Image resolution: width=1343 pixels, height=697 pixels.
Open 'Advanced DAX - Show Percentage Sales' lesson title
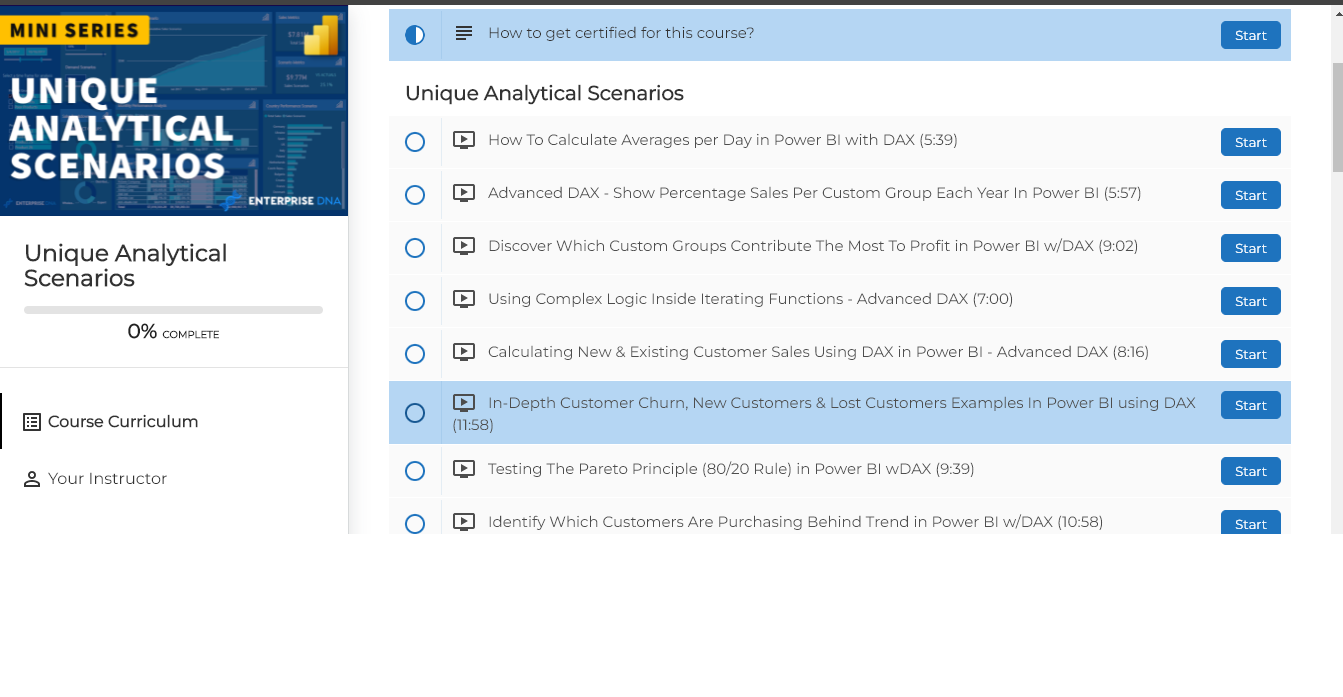coord(815,193)
